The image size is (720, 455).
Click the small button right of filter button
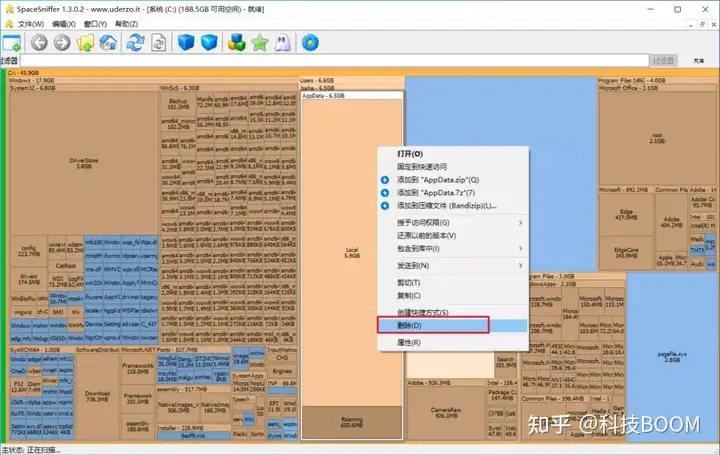pyautogui.click(x=698, y=60)
